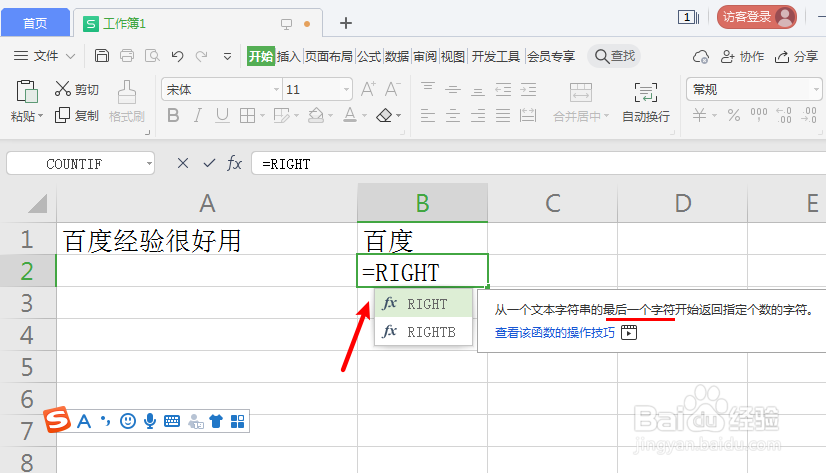Select RIGHTB from function suggestions

click(x=423, y=332)
